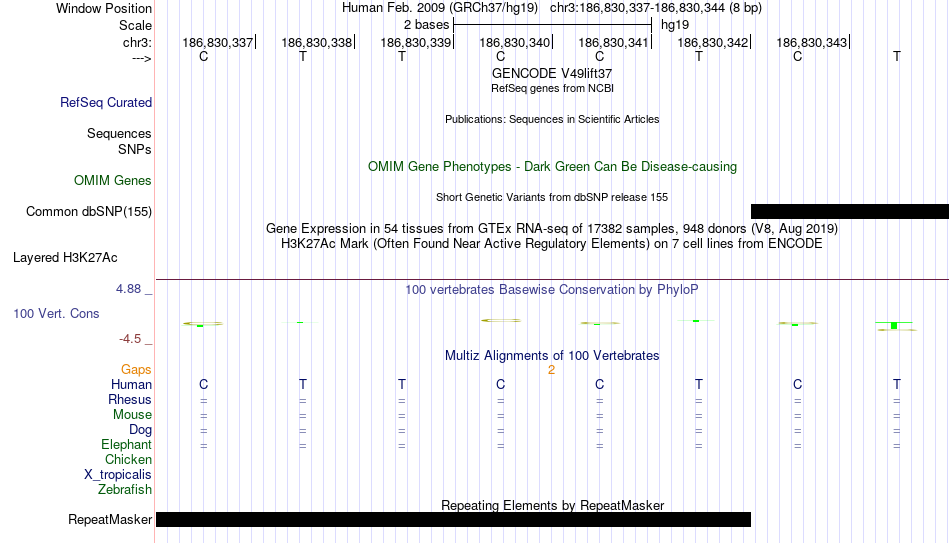Click the Chicken alignment row label
The image size is (950, 543).
(128, 459)
